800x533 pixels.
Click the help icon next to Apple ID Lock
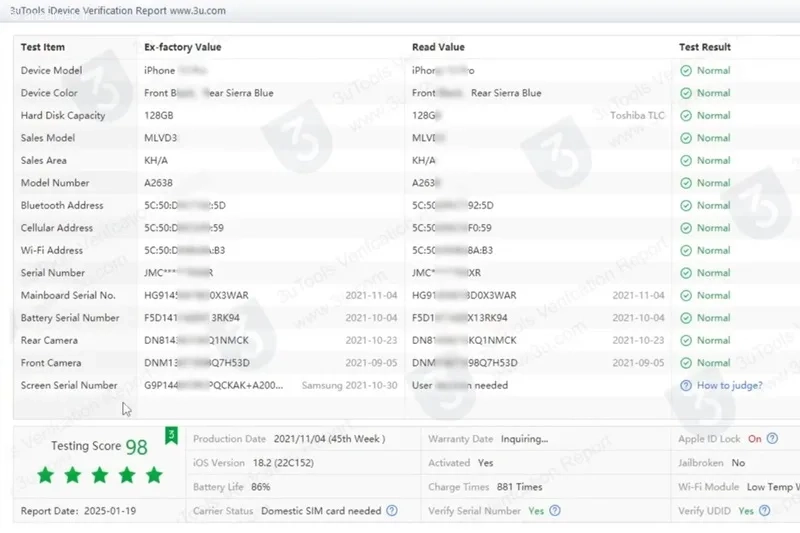(x=772, y=439)
